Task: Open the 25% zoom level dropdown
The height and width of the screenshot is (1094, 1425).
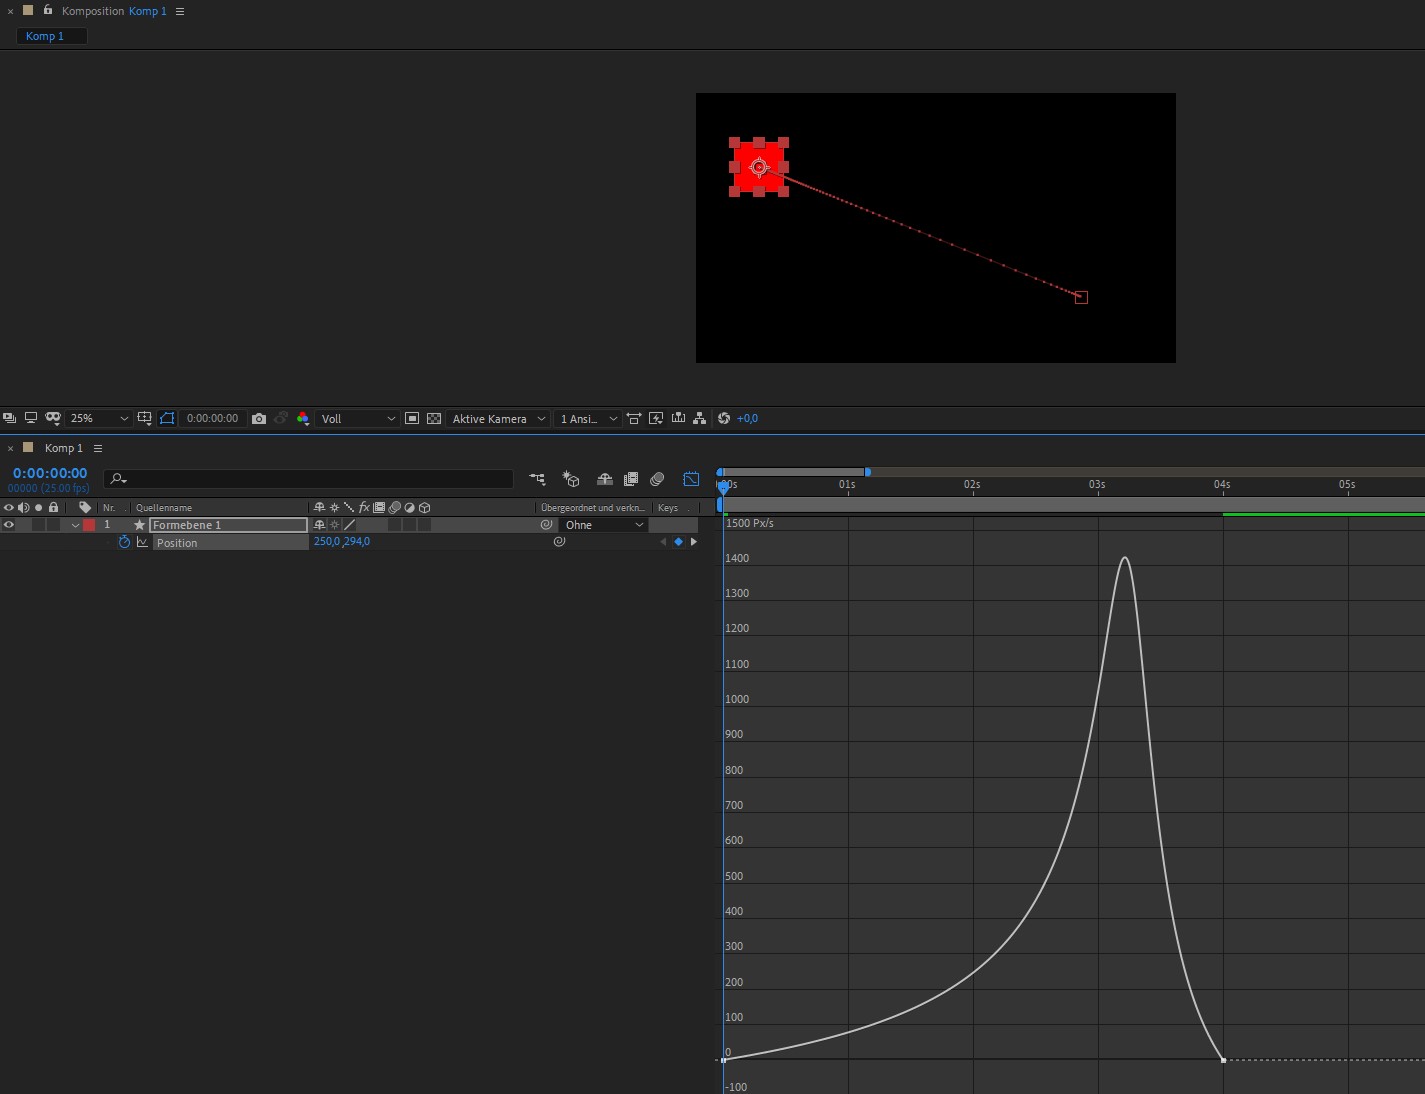Action: [100, 418]
